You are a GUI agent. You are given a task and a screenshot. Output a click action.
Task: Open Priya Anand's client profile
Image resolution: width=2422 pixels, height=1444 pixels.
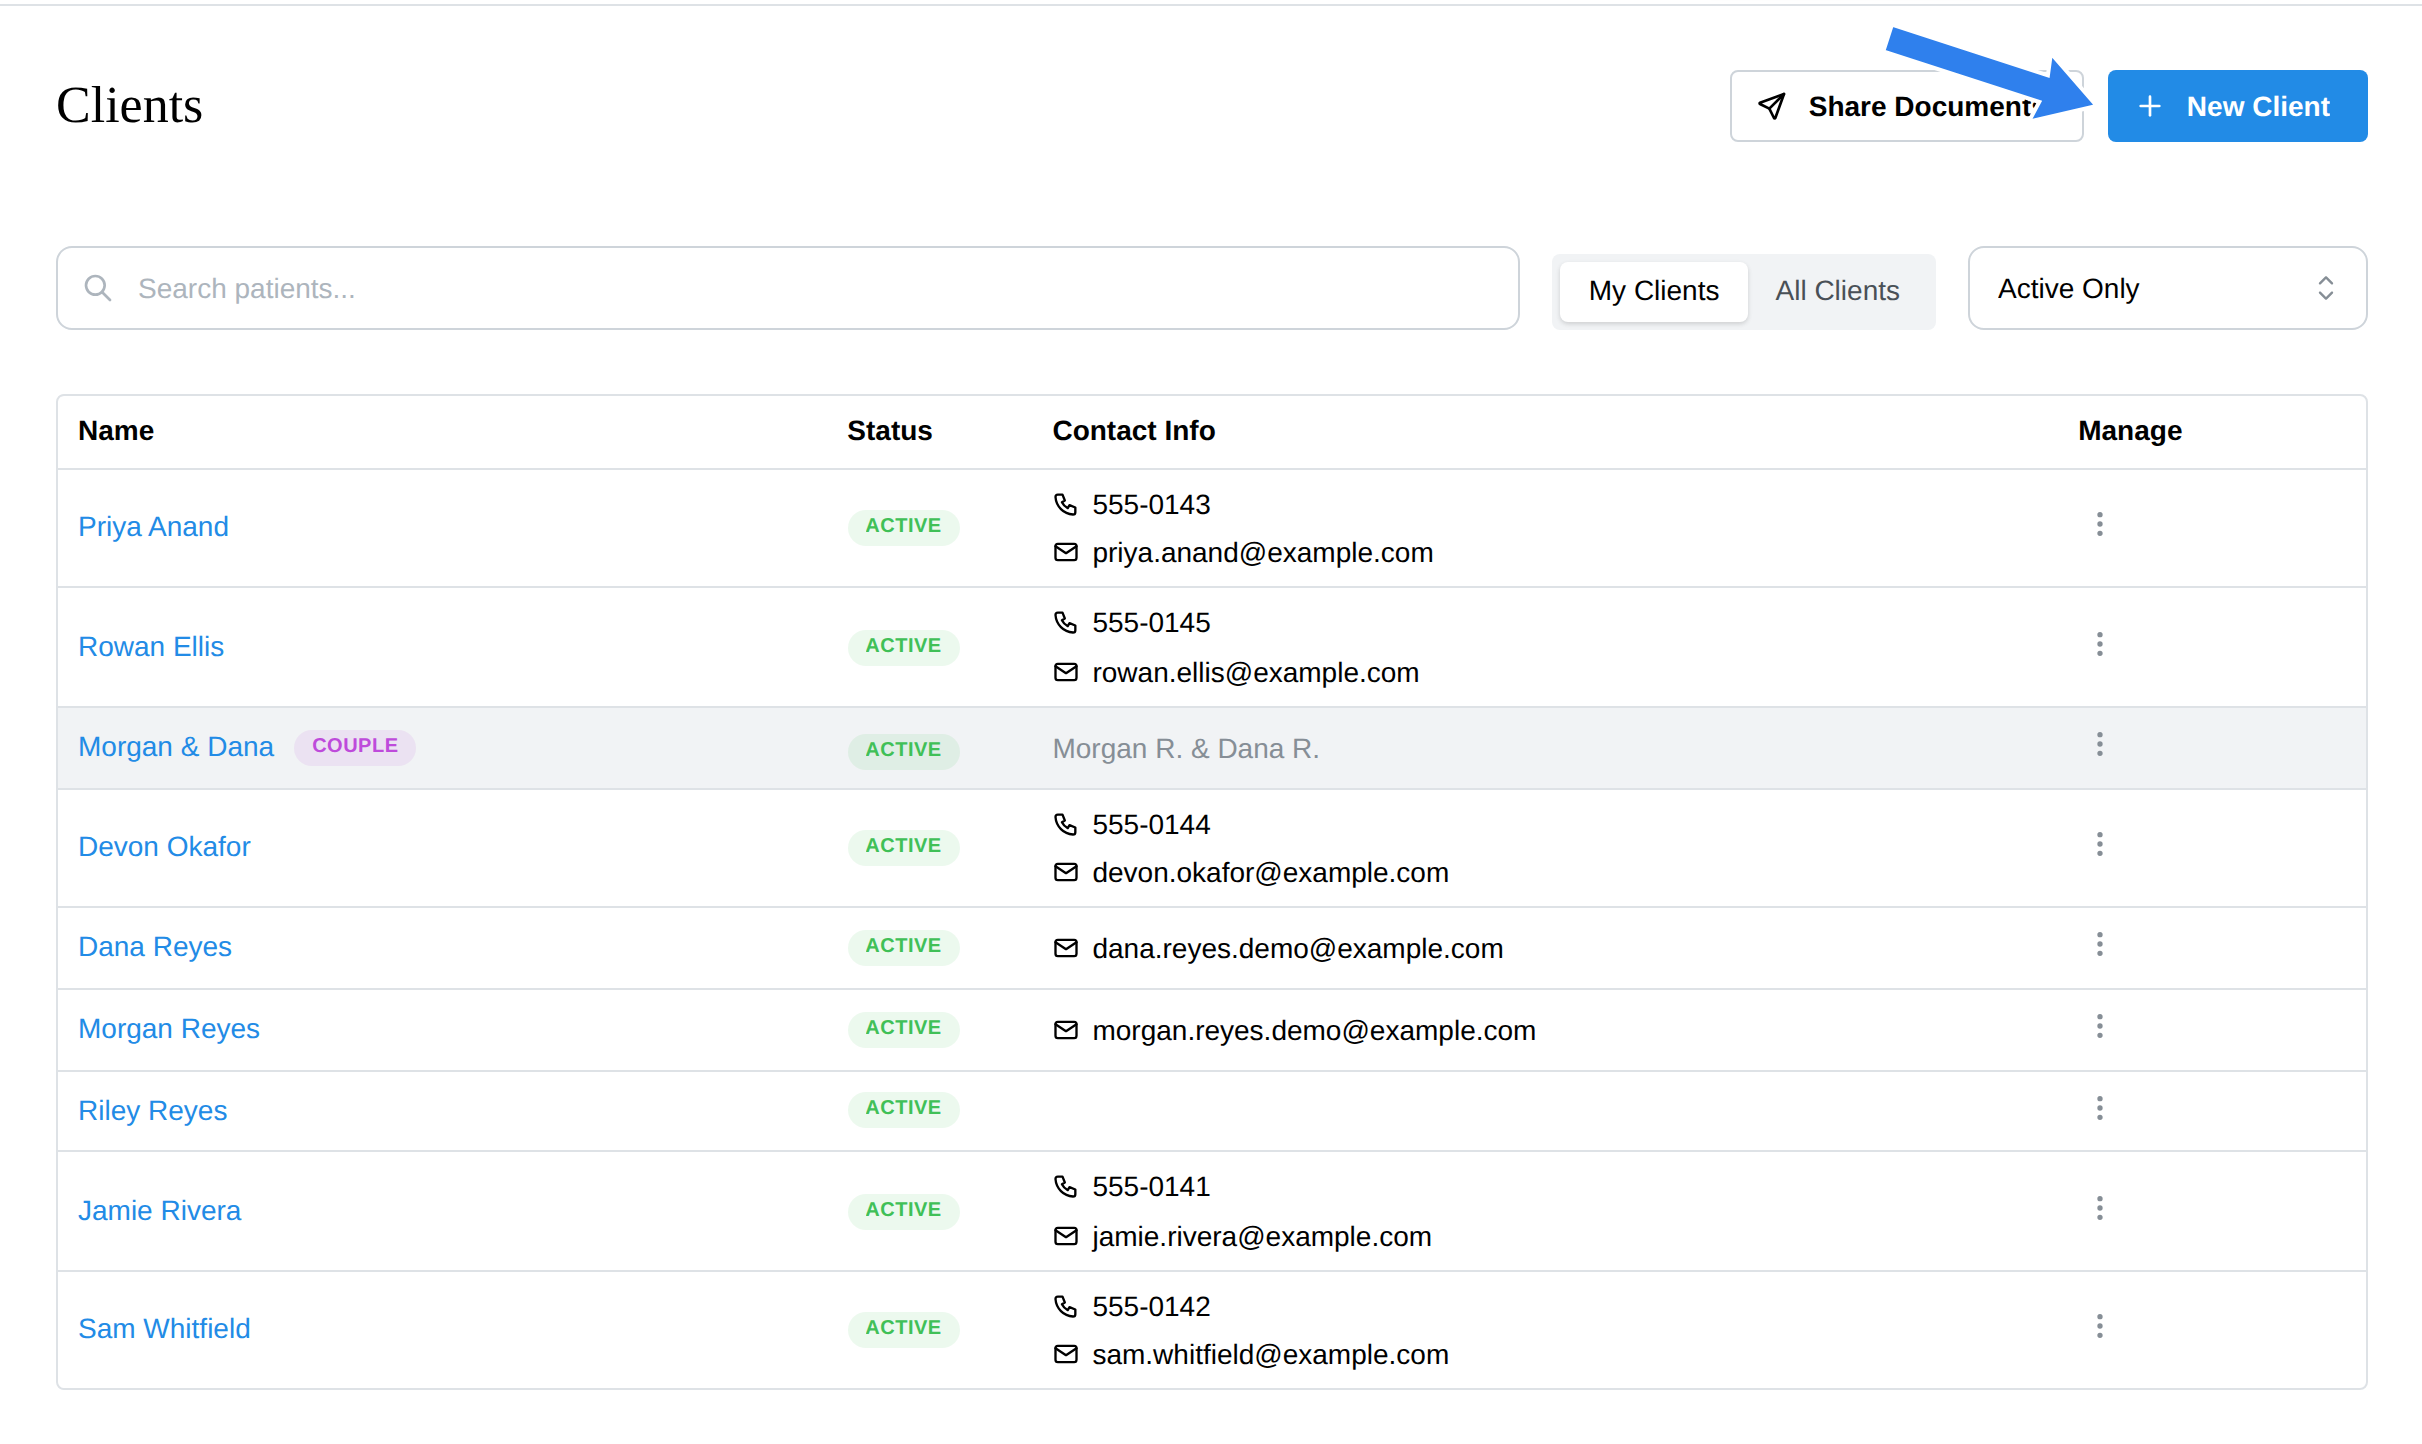pyautogui.click(x=153, y=526)
